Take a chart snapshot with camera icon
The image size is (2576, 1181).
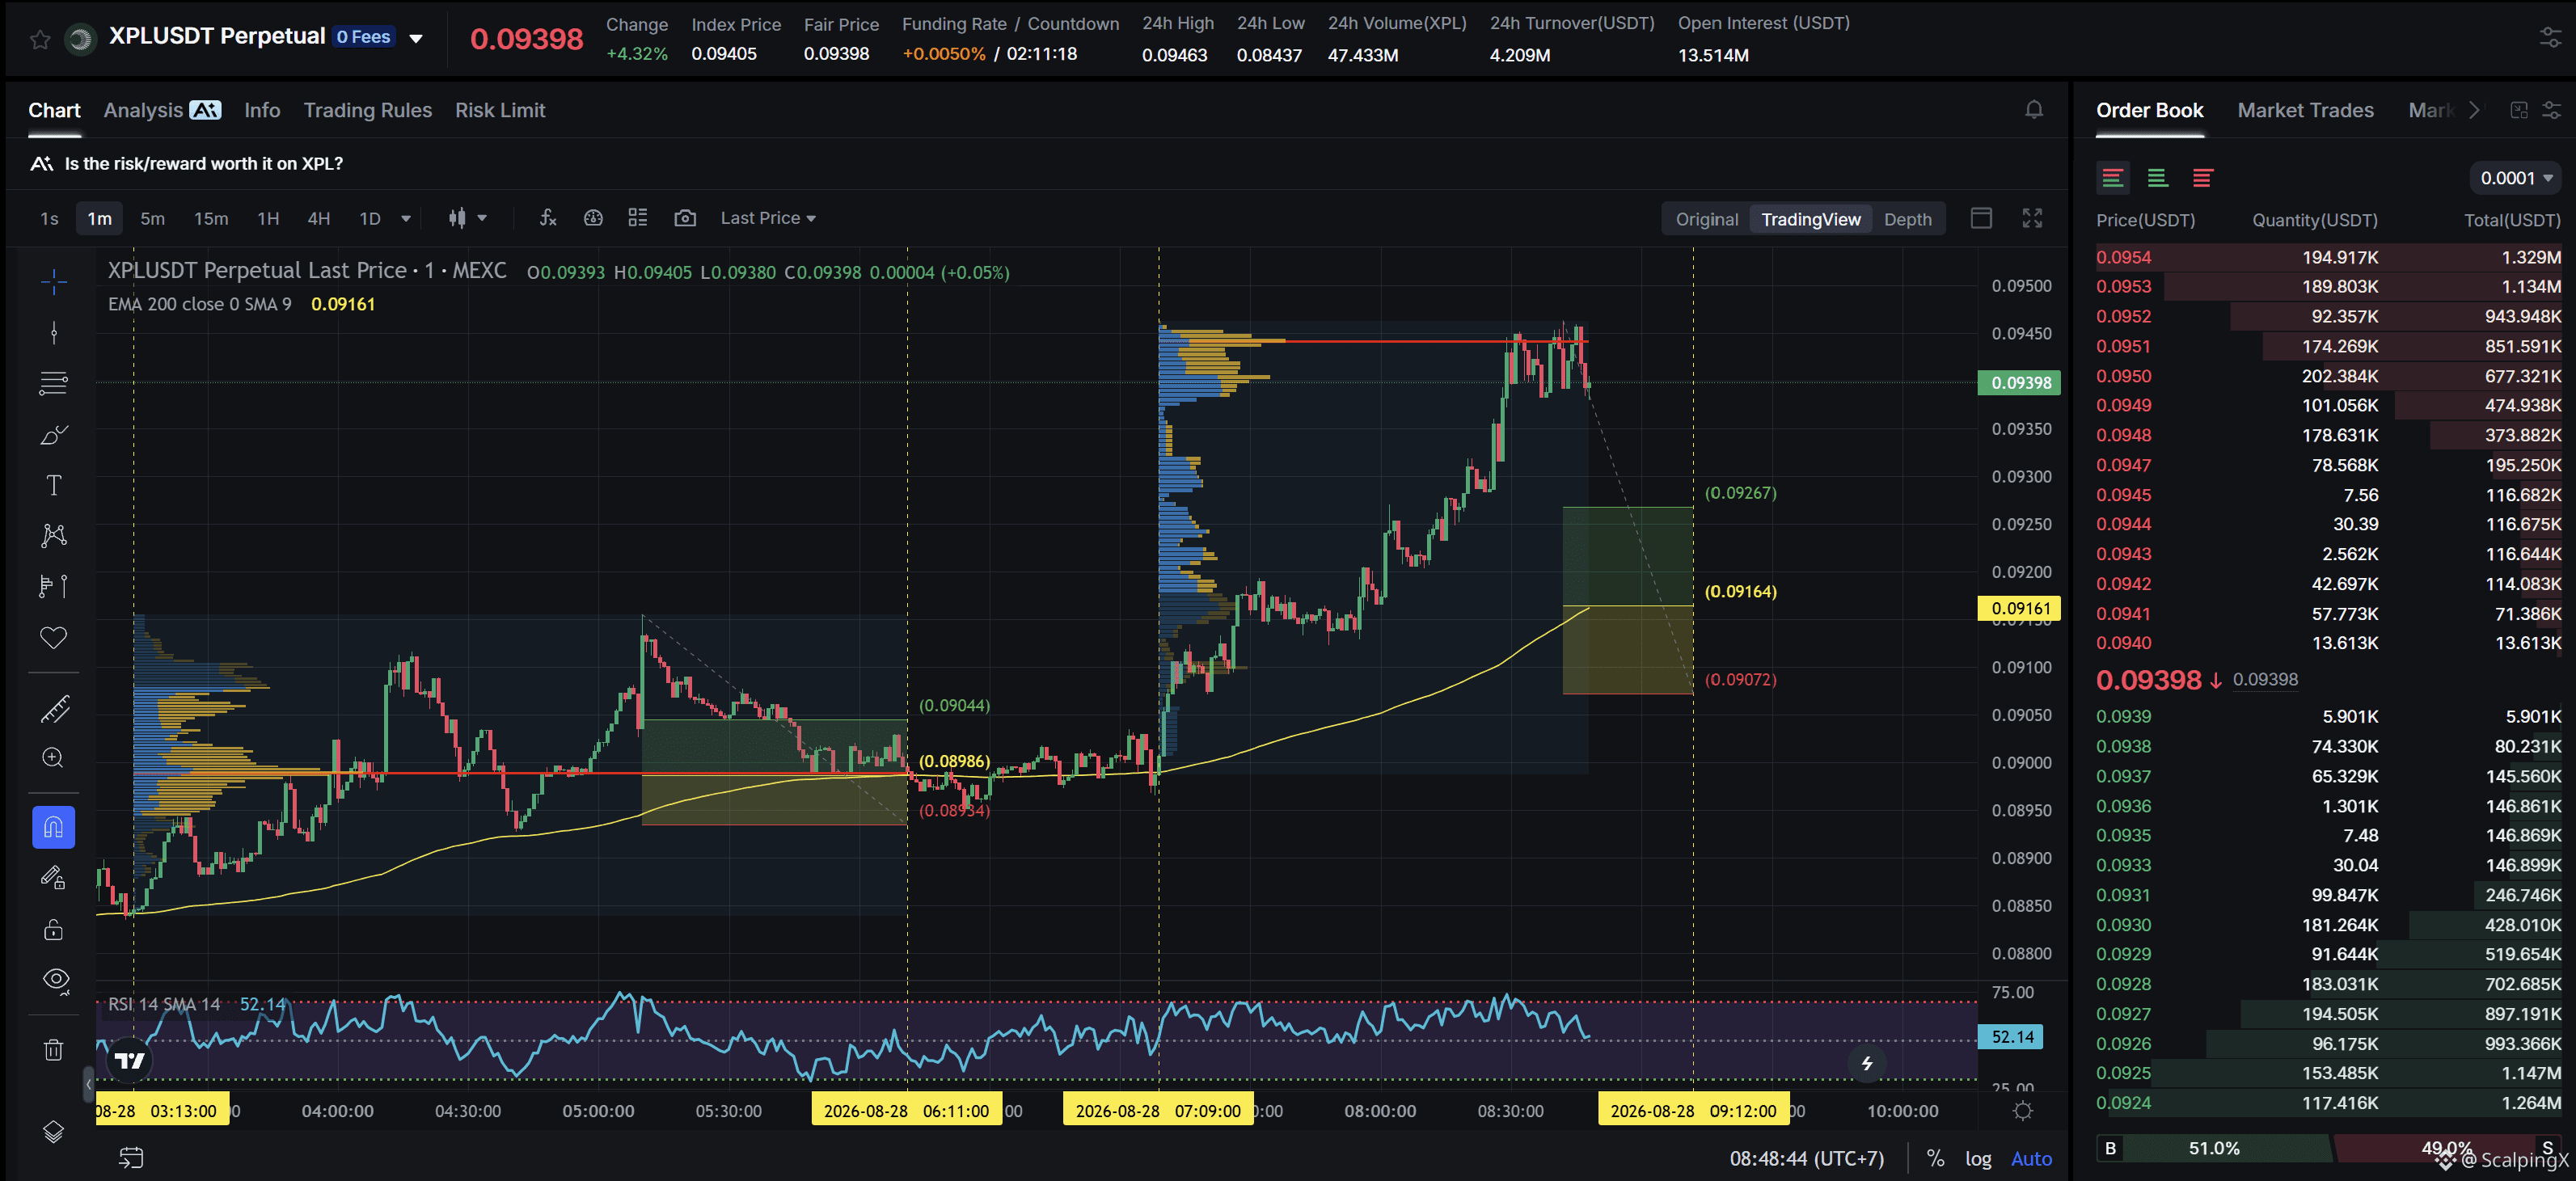click(685, 217)
